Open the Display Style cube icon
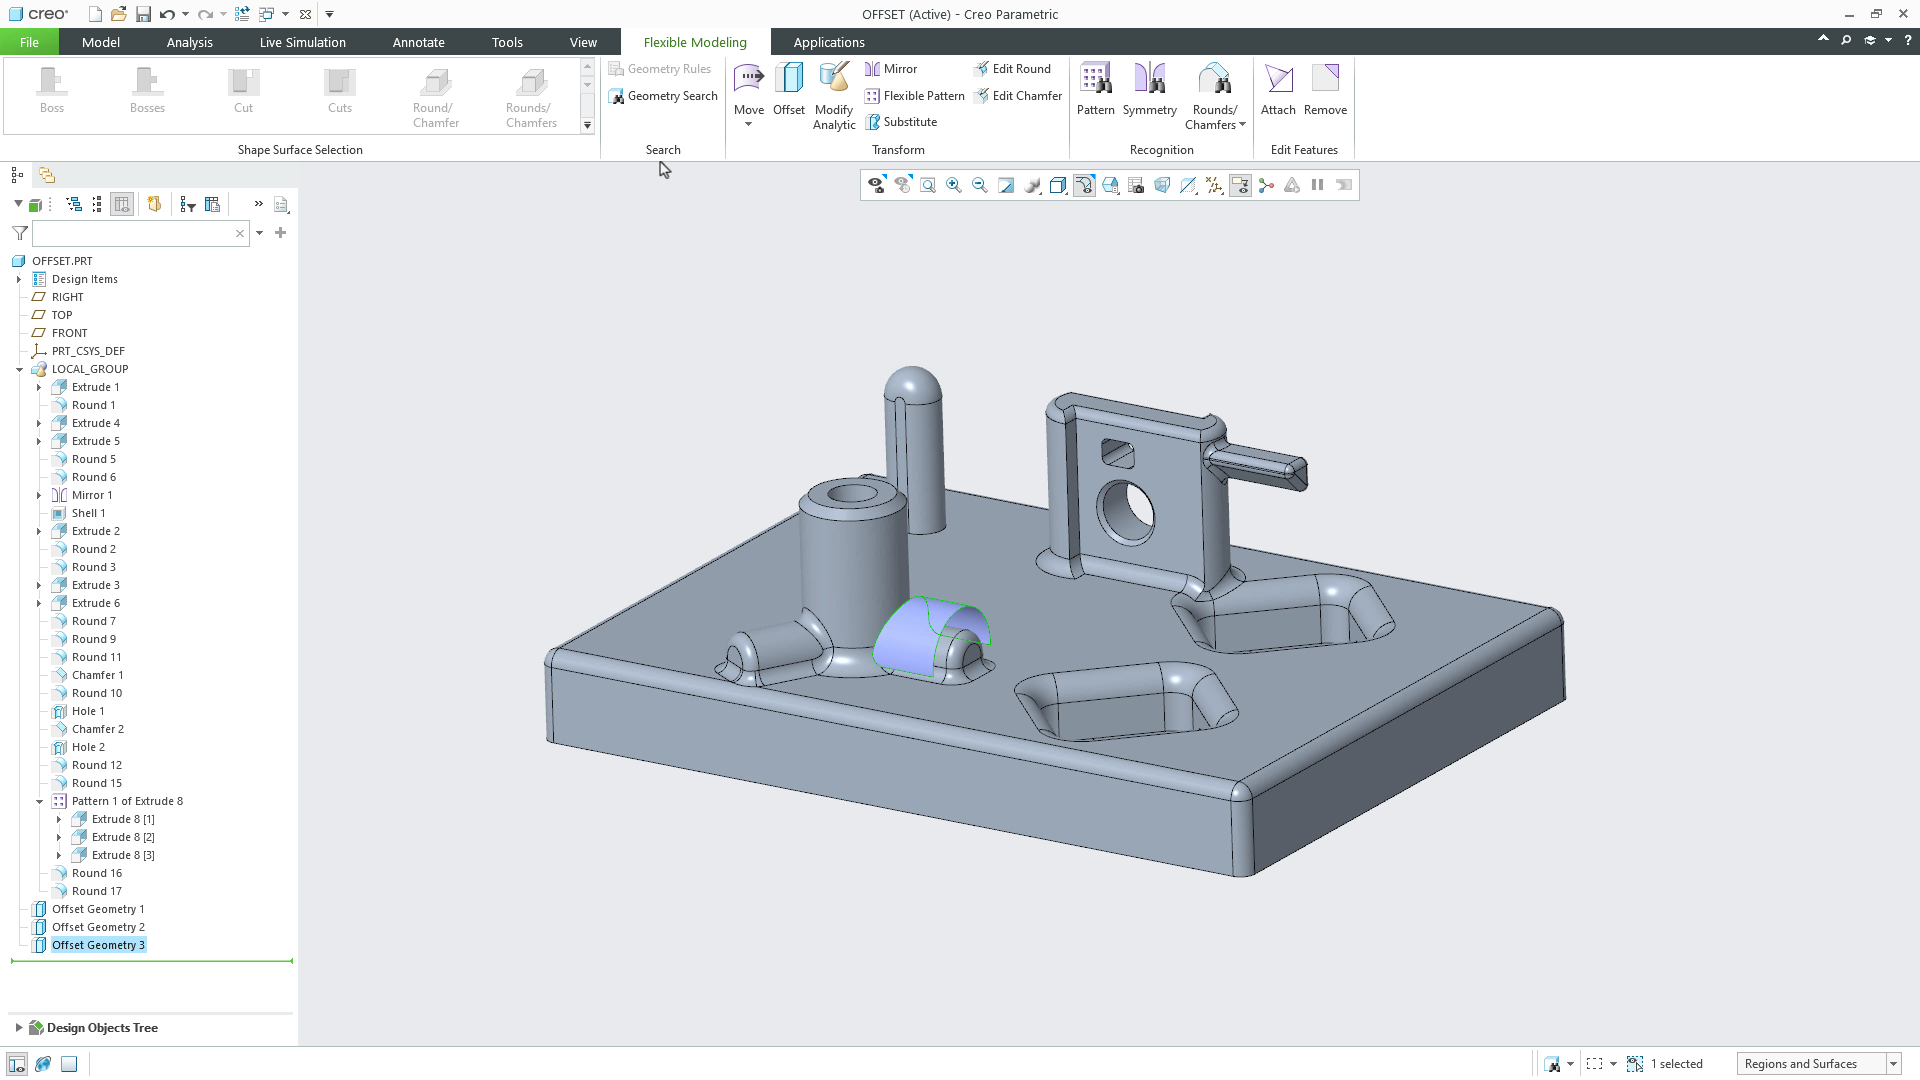The image size is (1920, 1080). 1058,185
